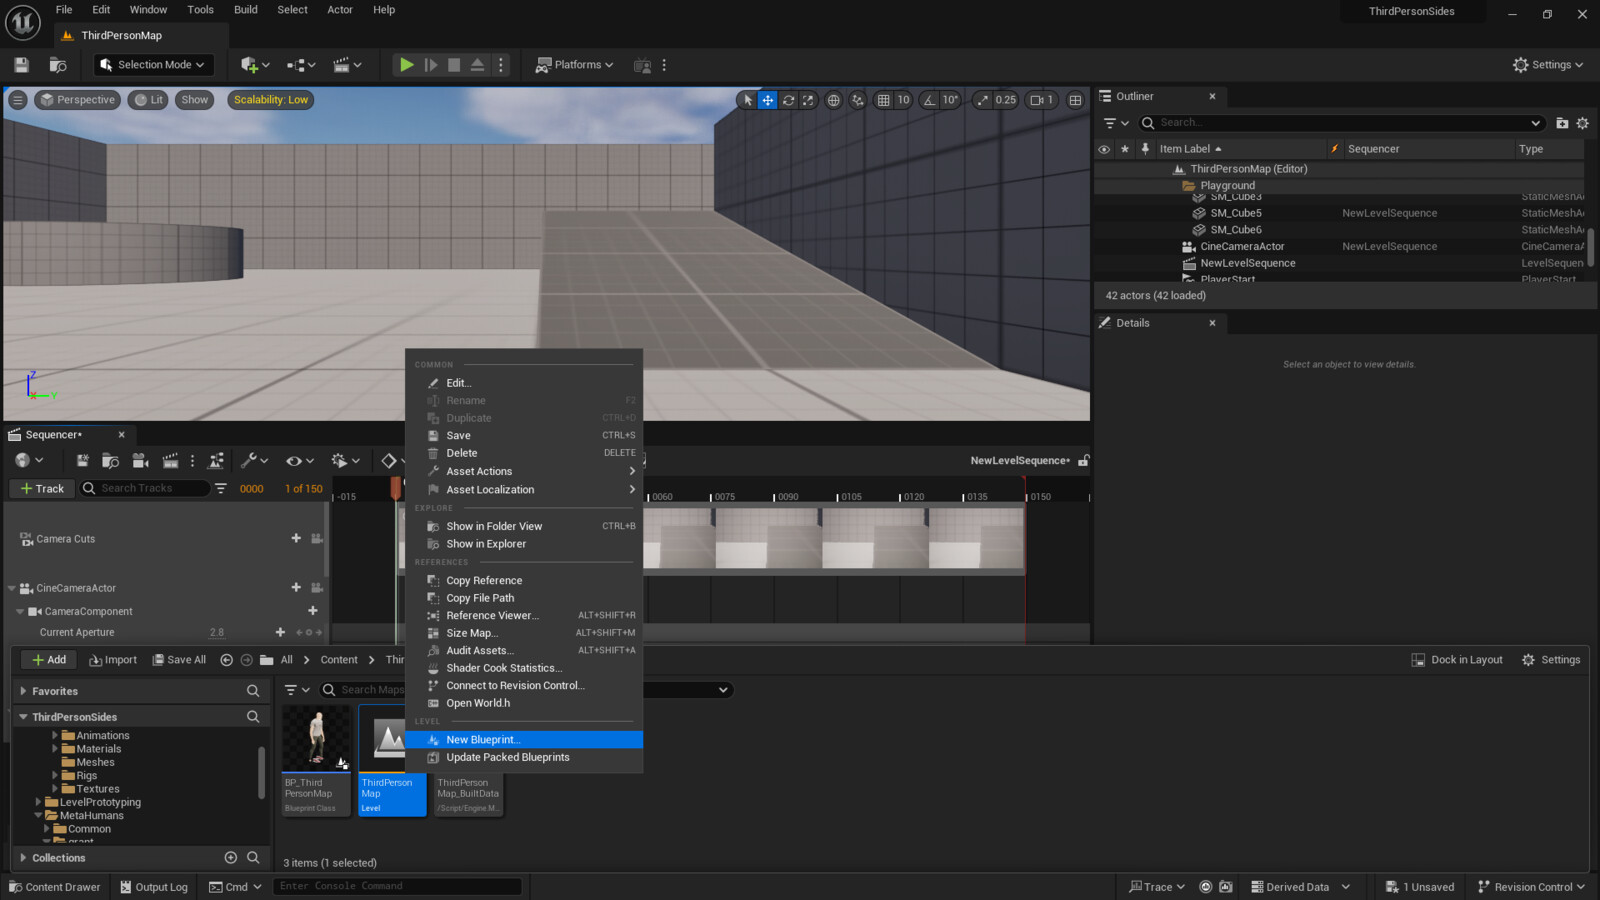
Task: Open the Sequencer wrench actions menu
Action: (255, 461)
